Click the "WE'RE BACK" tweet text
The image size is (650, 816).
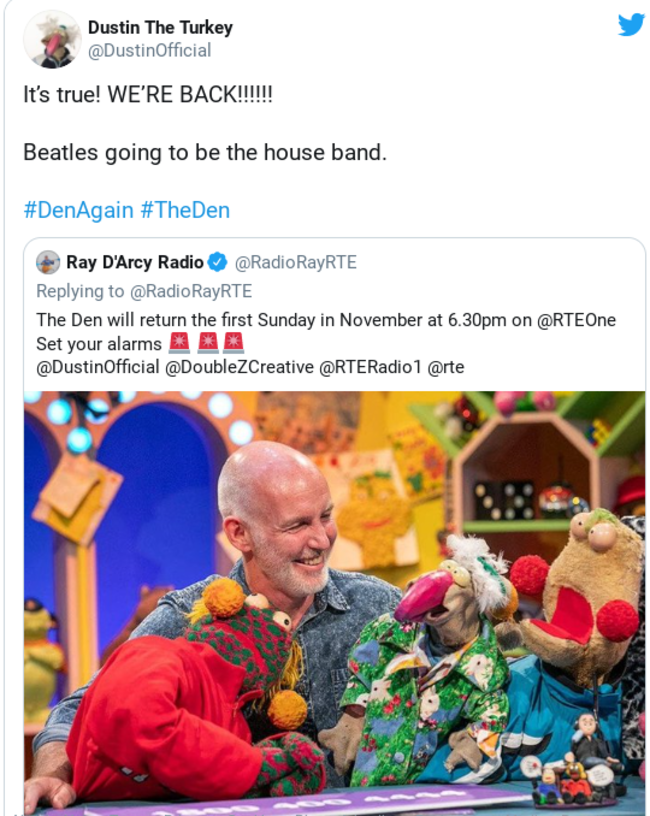148,96
